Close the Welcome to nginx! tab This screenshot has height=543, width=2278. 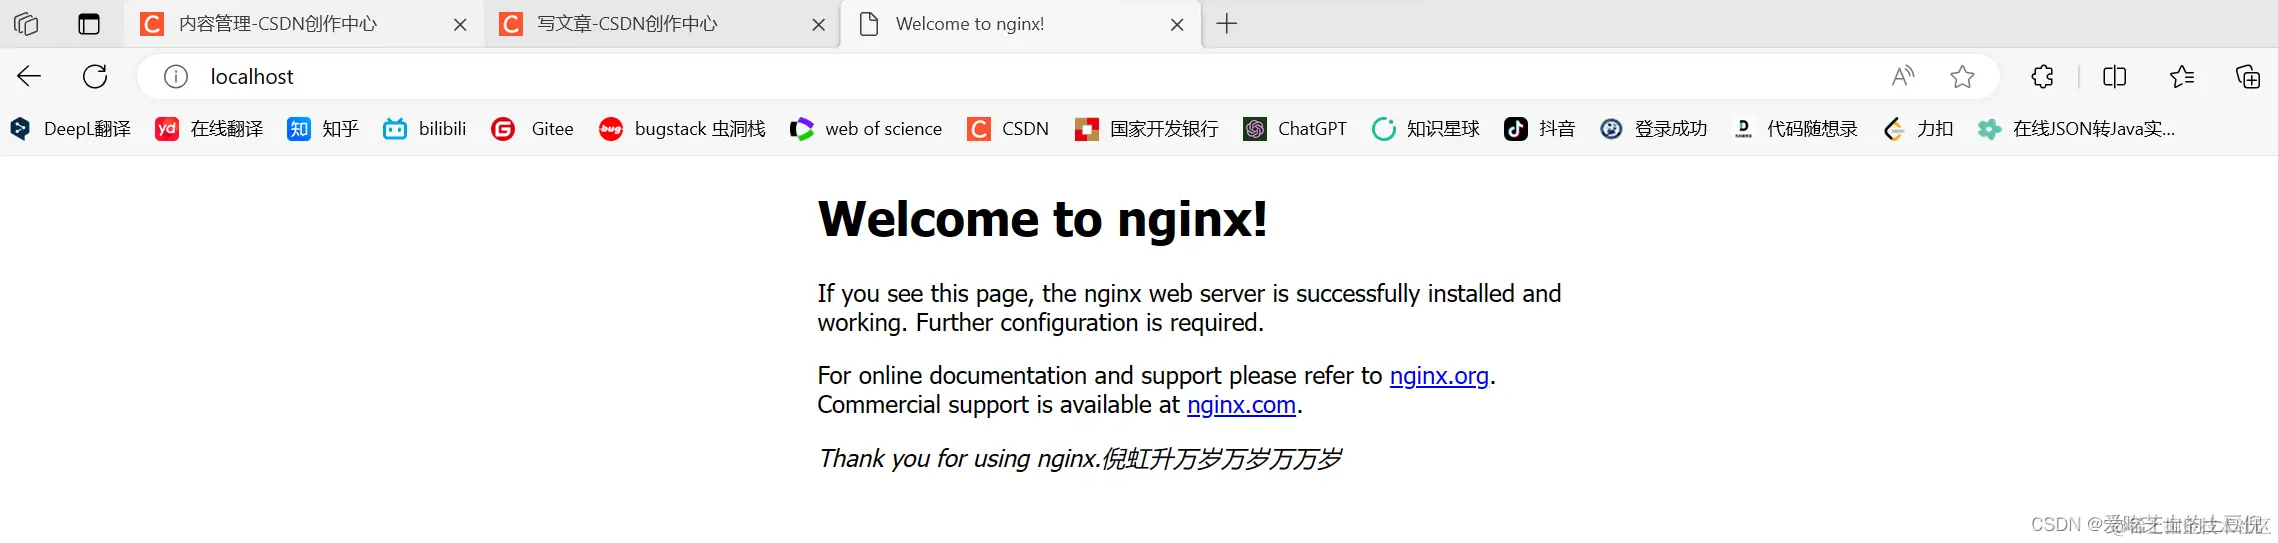pos(1177,25)
